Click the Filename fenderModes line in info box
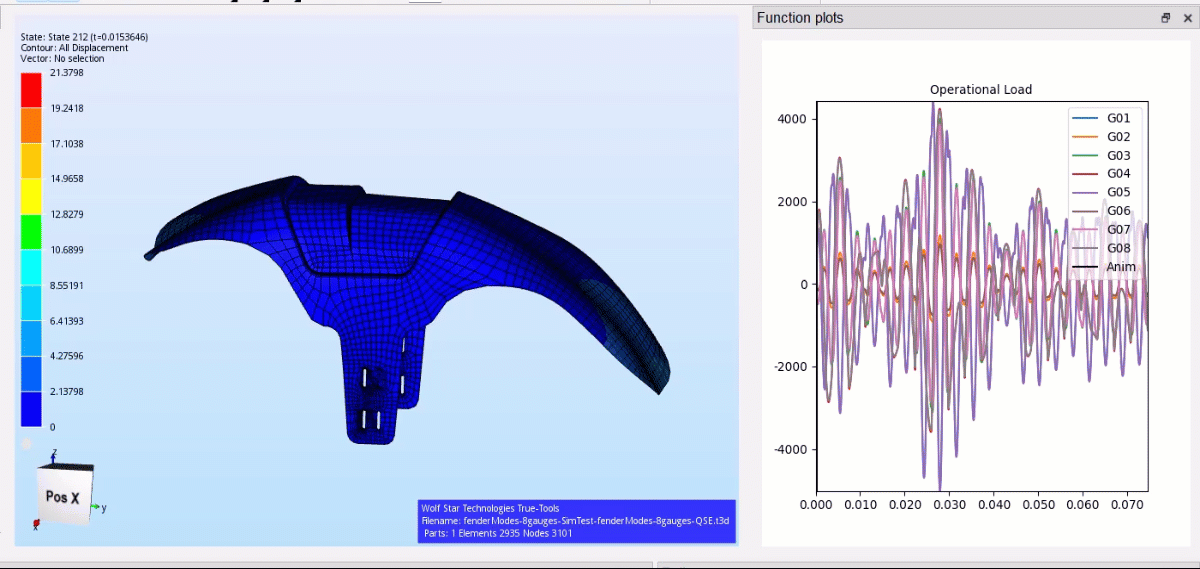 (x=576, y=521)
